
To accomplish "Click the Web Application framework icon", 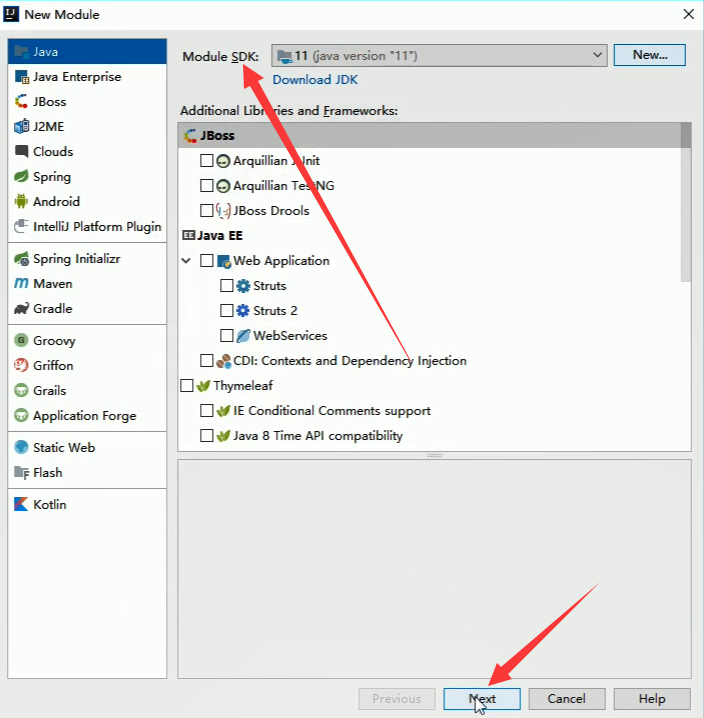I will pyautogui.click(x=224, y=261).
